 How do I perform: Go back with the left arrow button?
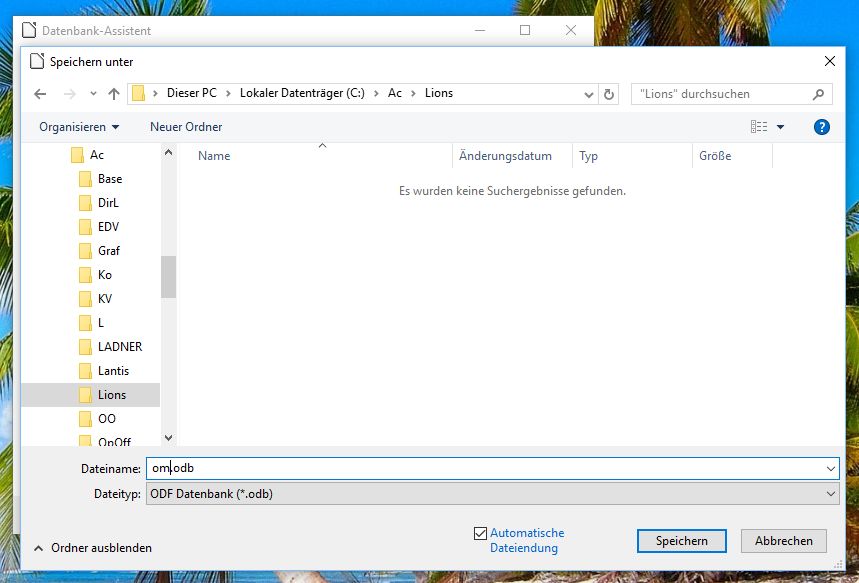click(x=40, y=94)
